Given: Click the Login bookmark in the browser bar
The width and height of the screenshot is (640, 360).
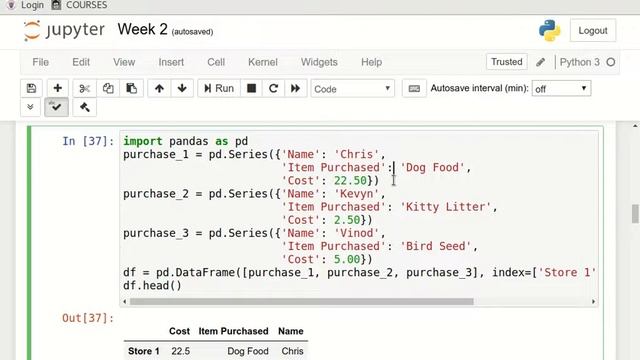Looking at the screenshot, I should point(26,5).
